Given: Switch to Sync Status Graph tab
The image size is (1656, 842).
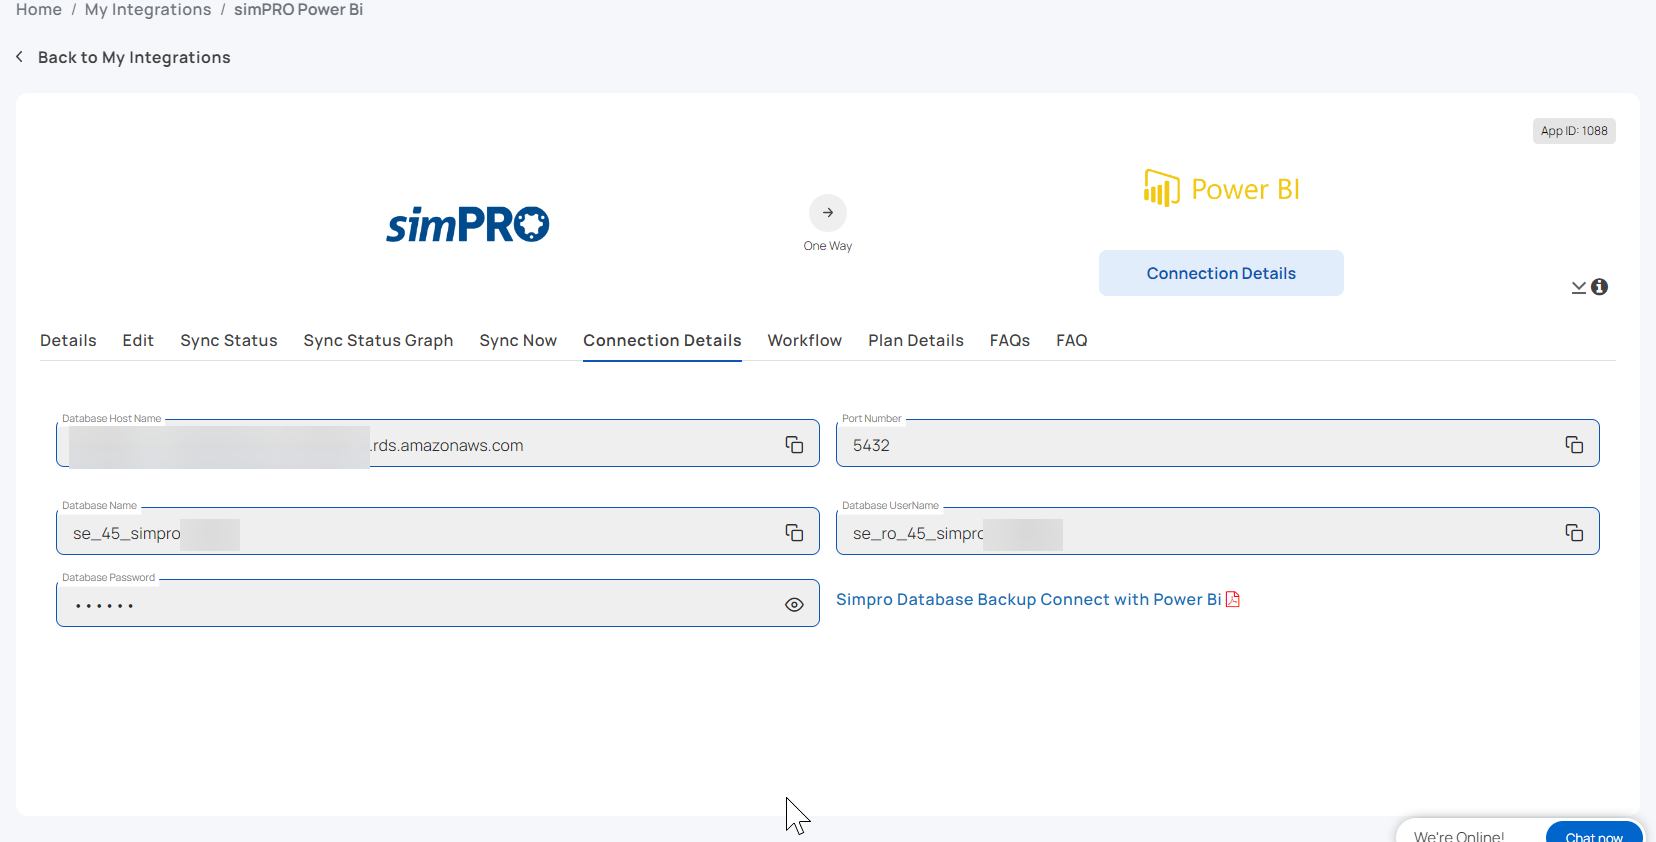Looking at the screenshot, I should click(378, 340).
